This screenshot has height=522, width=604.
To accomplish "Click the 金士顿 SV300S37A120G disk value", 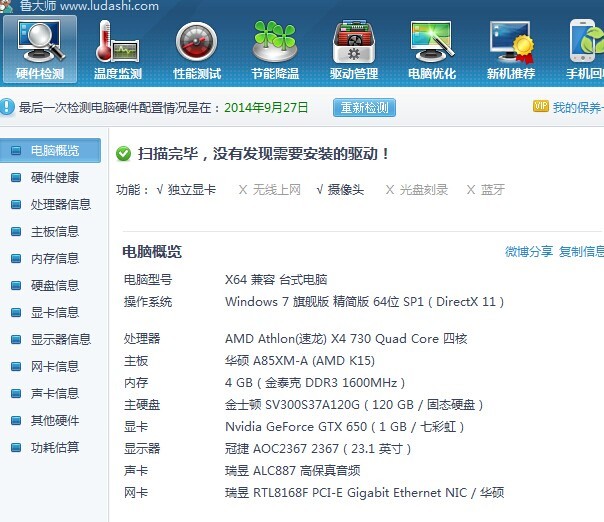I will [354, 405].
